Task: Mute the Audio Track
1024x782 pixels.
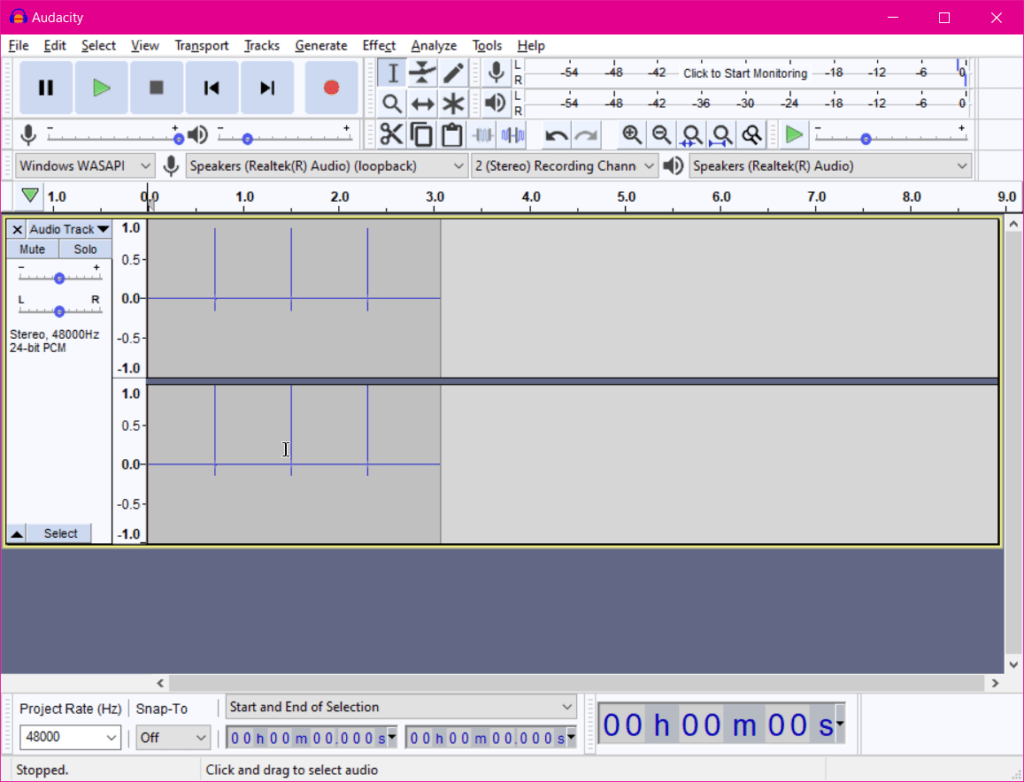Action: click(x=32, y=249)
